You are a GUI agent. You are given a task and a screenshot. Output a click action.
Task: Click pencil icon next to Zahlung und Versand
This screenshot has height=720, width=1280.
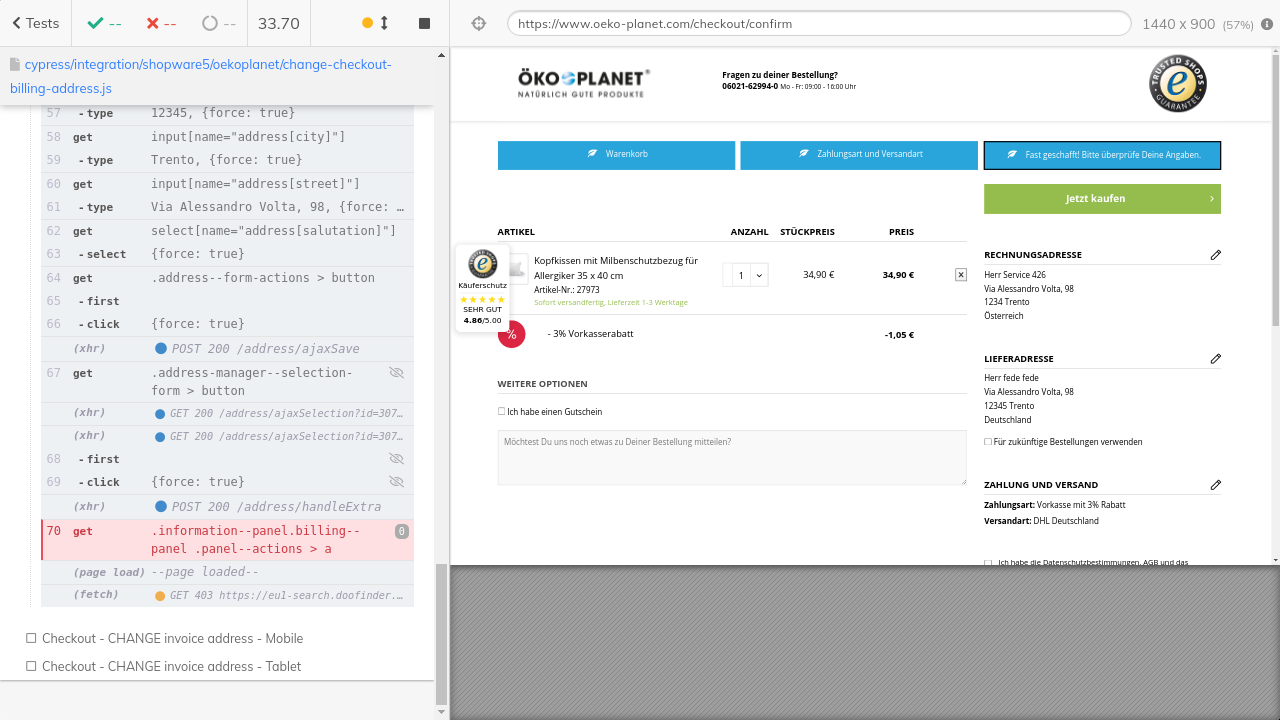tap(1215, 485)
